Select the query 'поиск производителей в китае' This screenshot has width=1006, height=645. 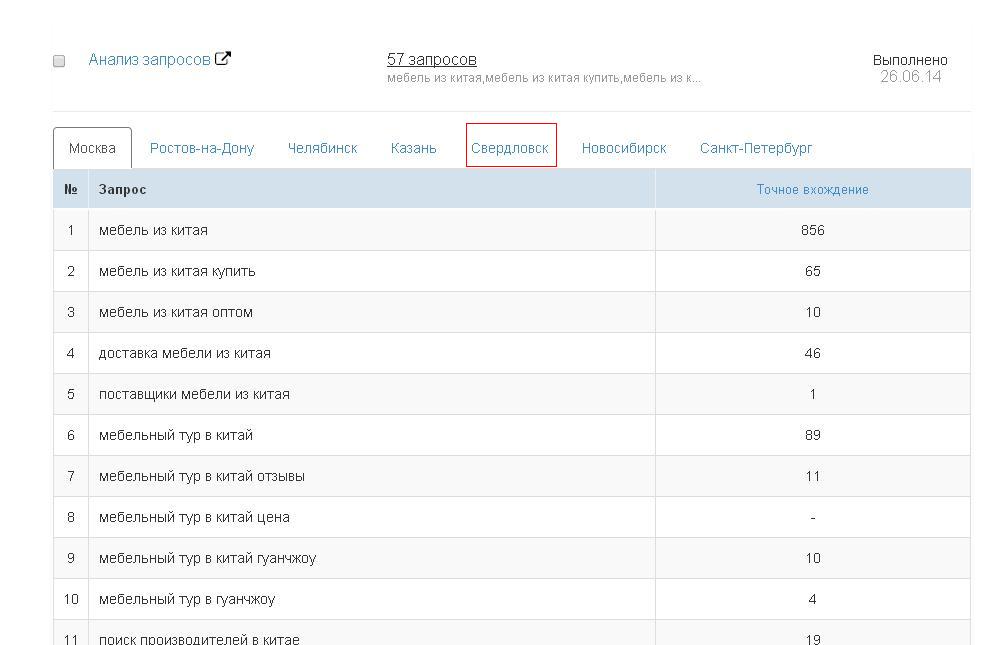pos(199,639)
